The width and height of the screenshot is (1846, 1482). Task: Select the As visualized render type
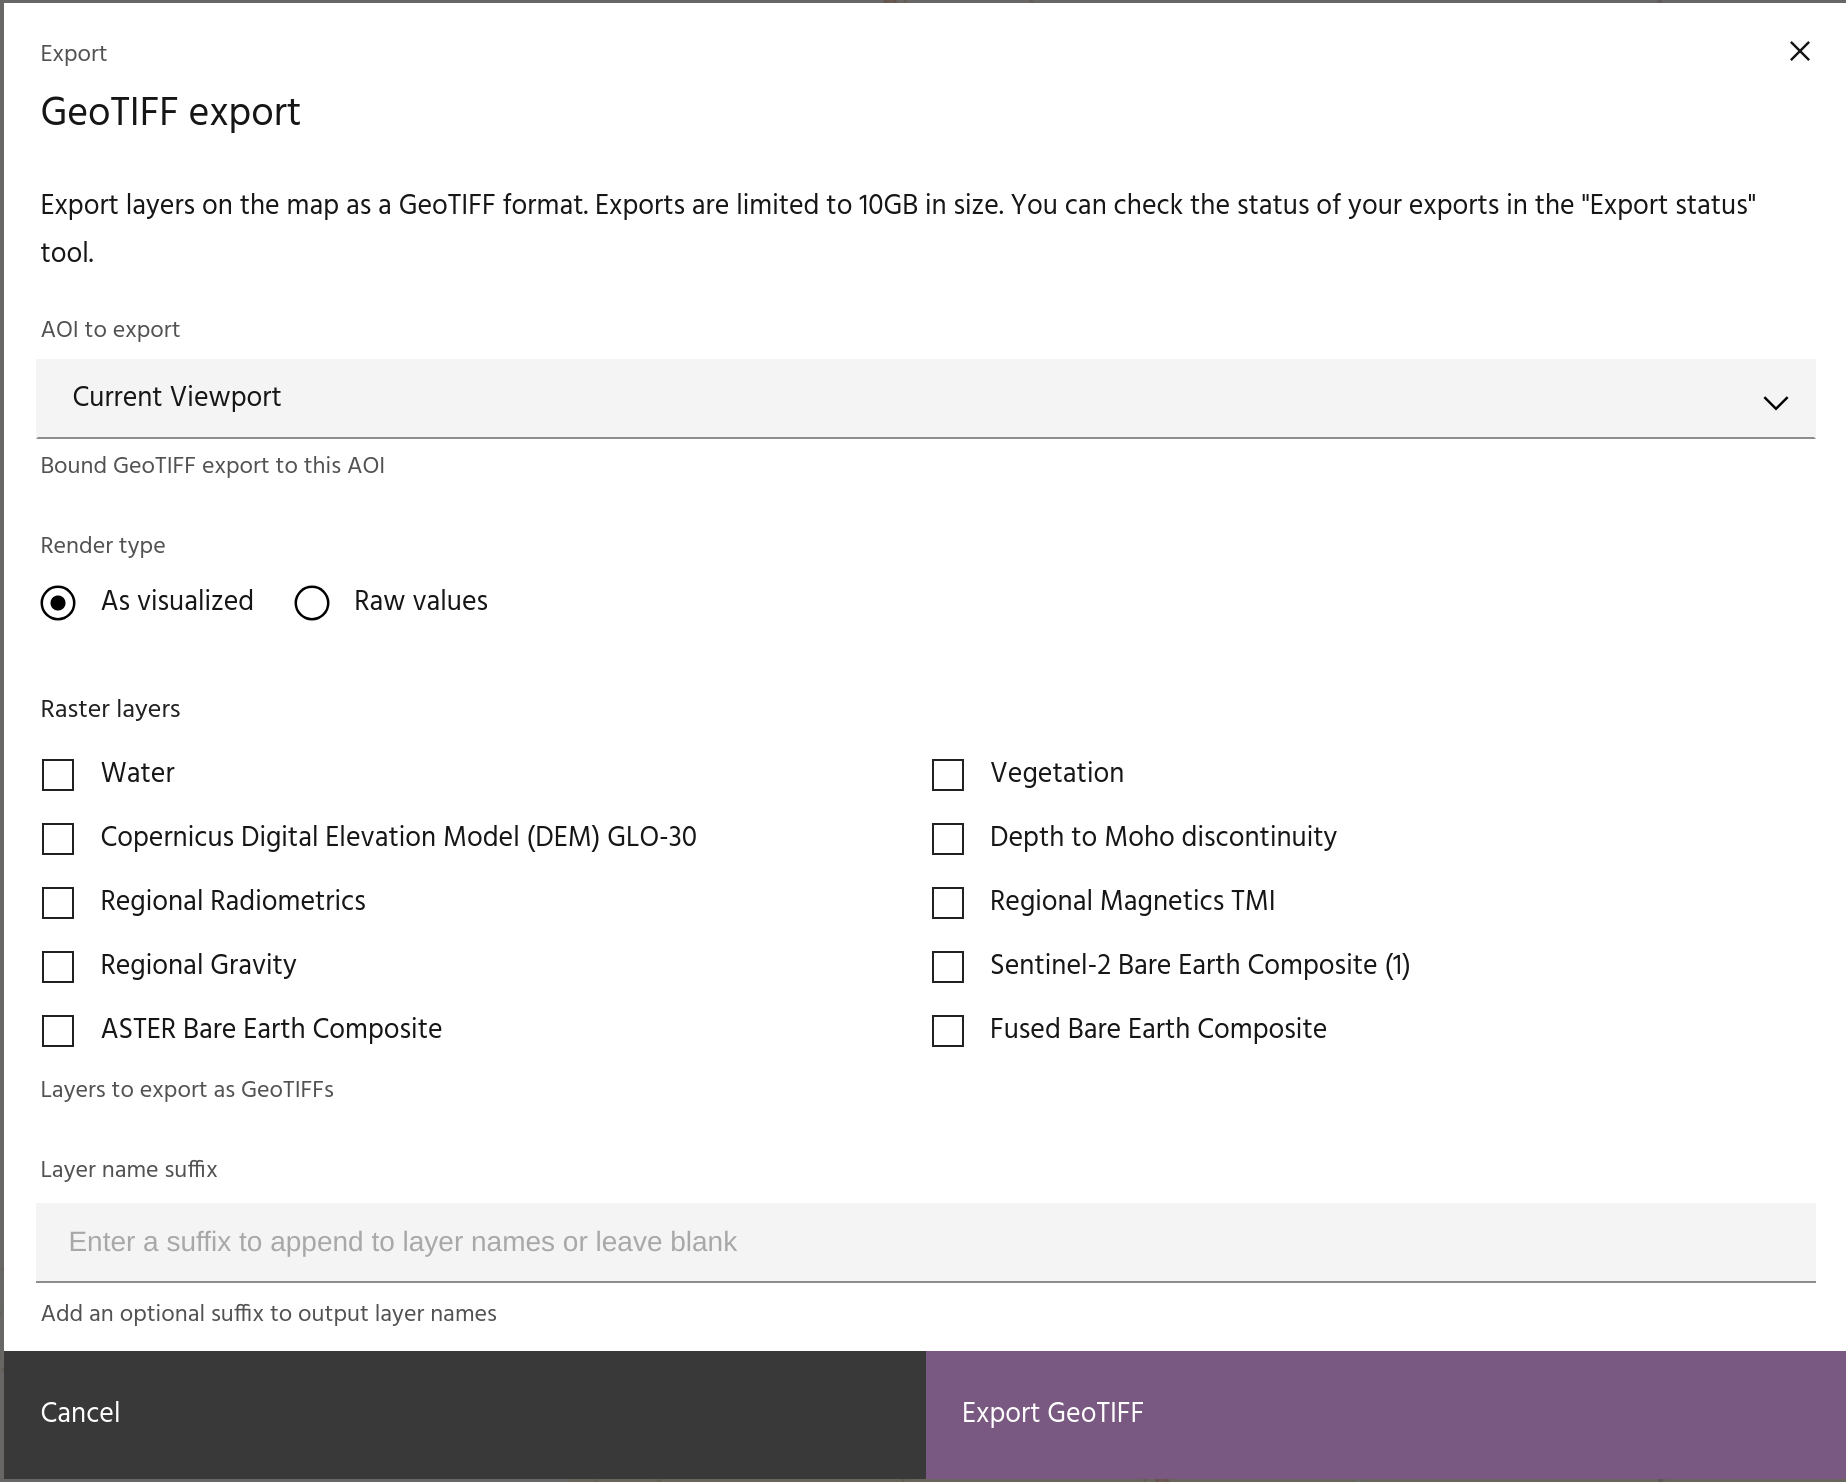click(58, 603)
